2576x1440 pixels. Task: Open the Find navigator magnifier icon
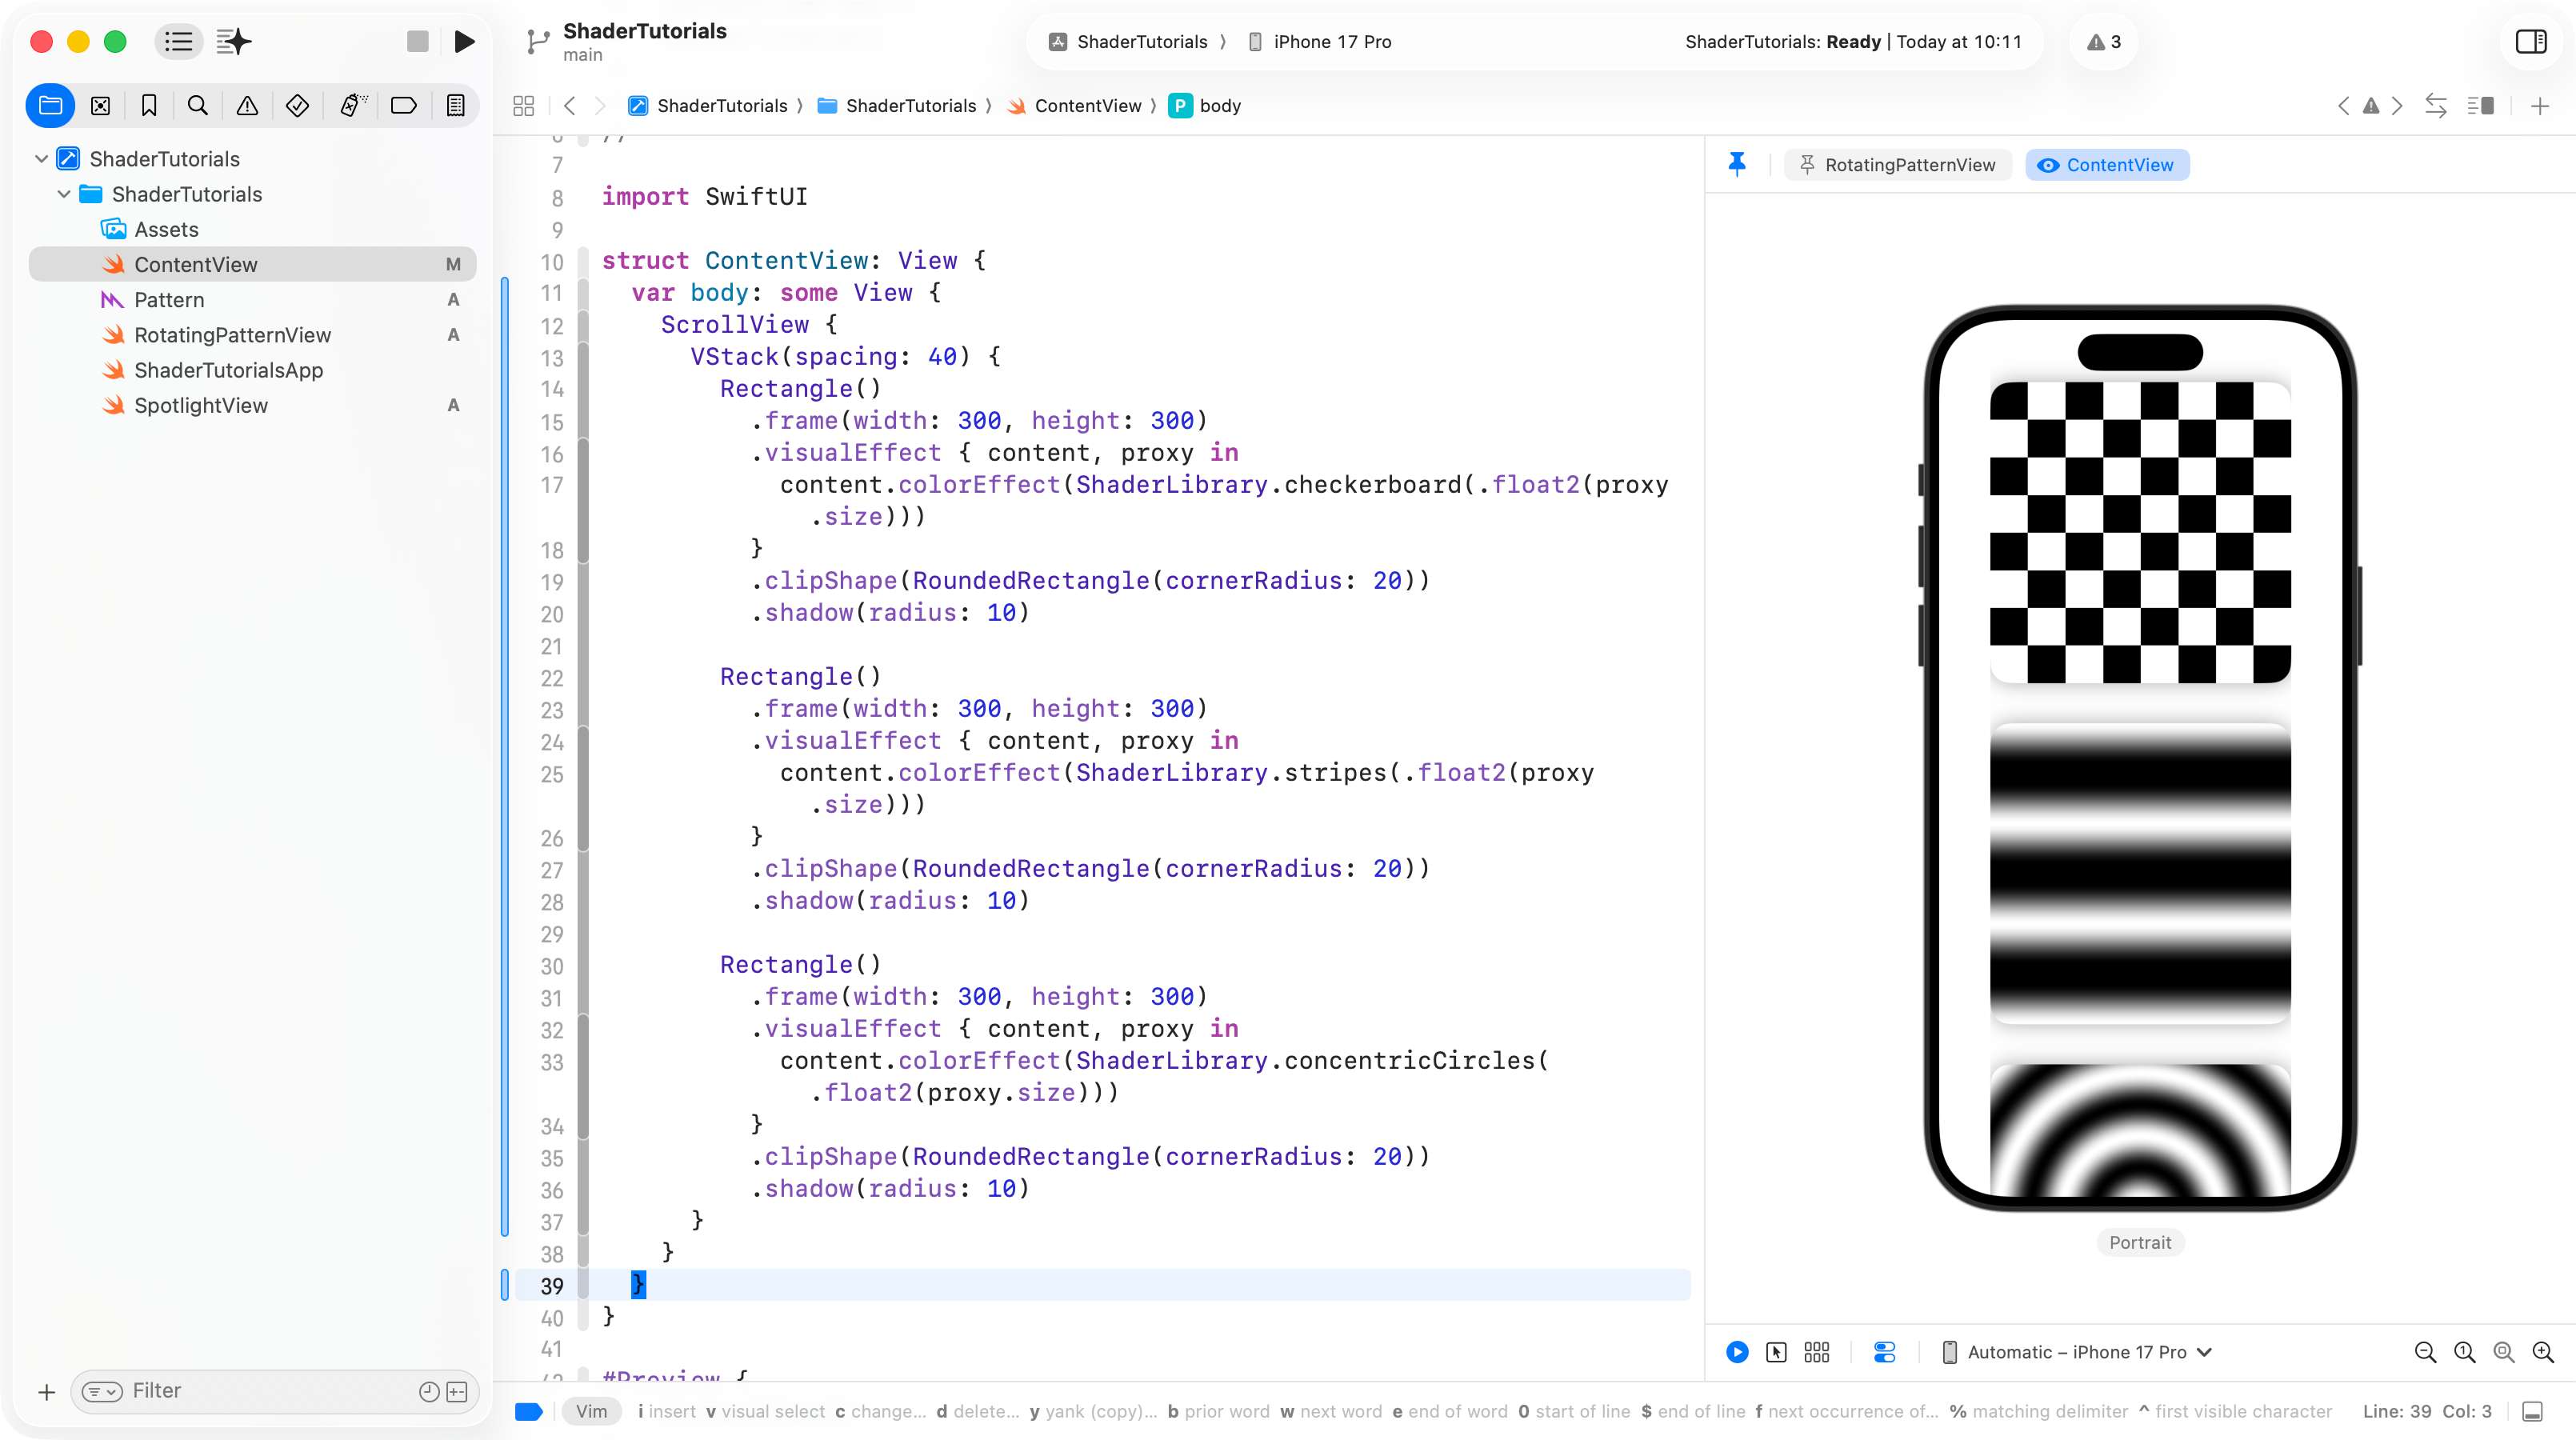pos(198,106)
